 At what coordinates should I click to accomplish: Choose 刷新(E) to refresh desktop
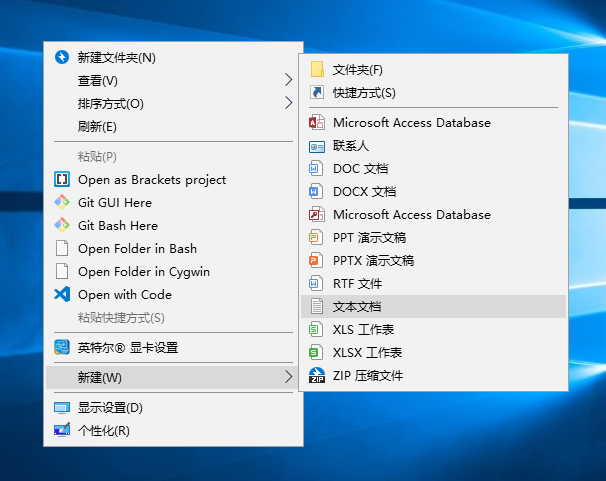coord(97,127)
